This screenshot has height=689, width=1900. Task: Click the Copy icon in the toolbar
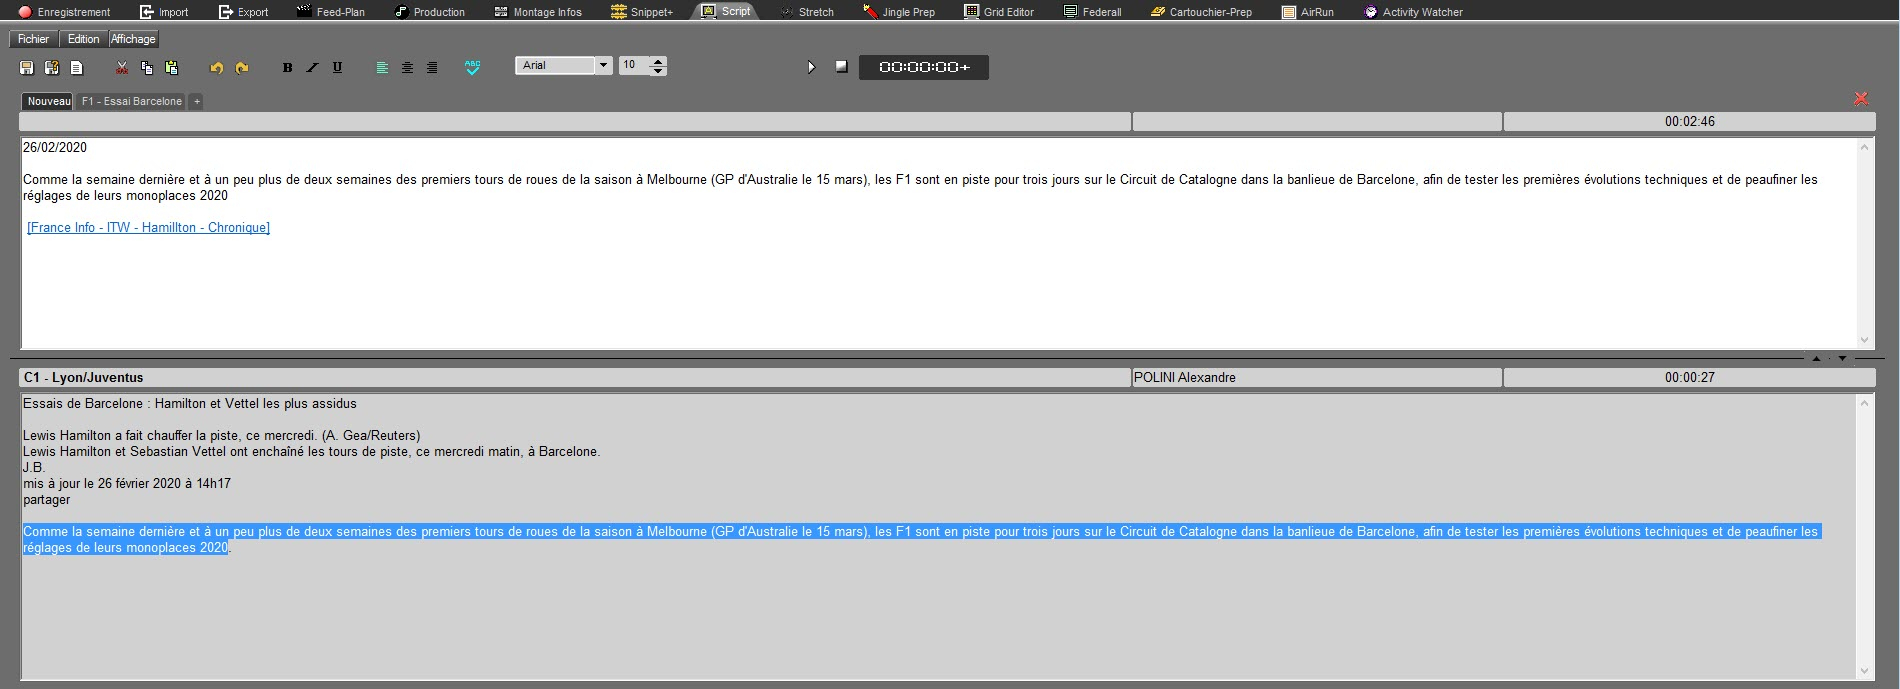pos(147,68)
